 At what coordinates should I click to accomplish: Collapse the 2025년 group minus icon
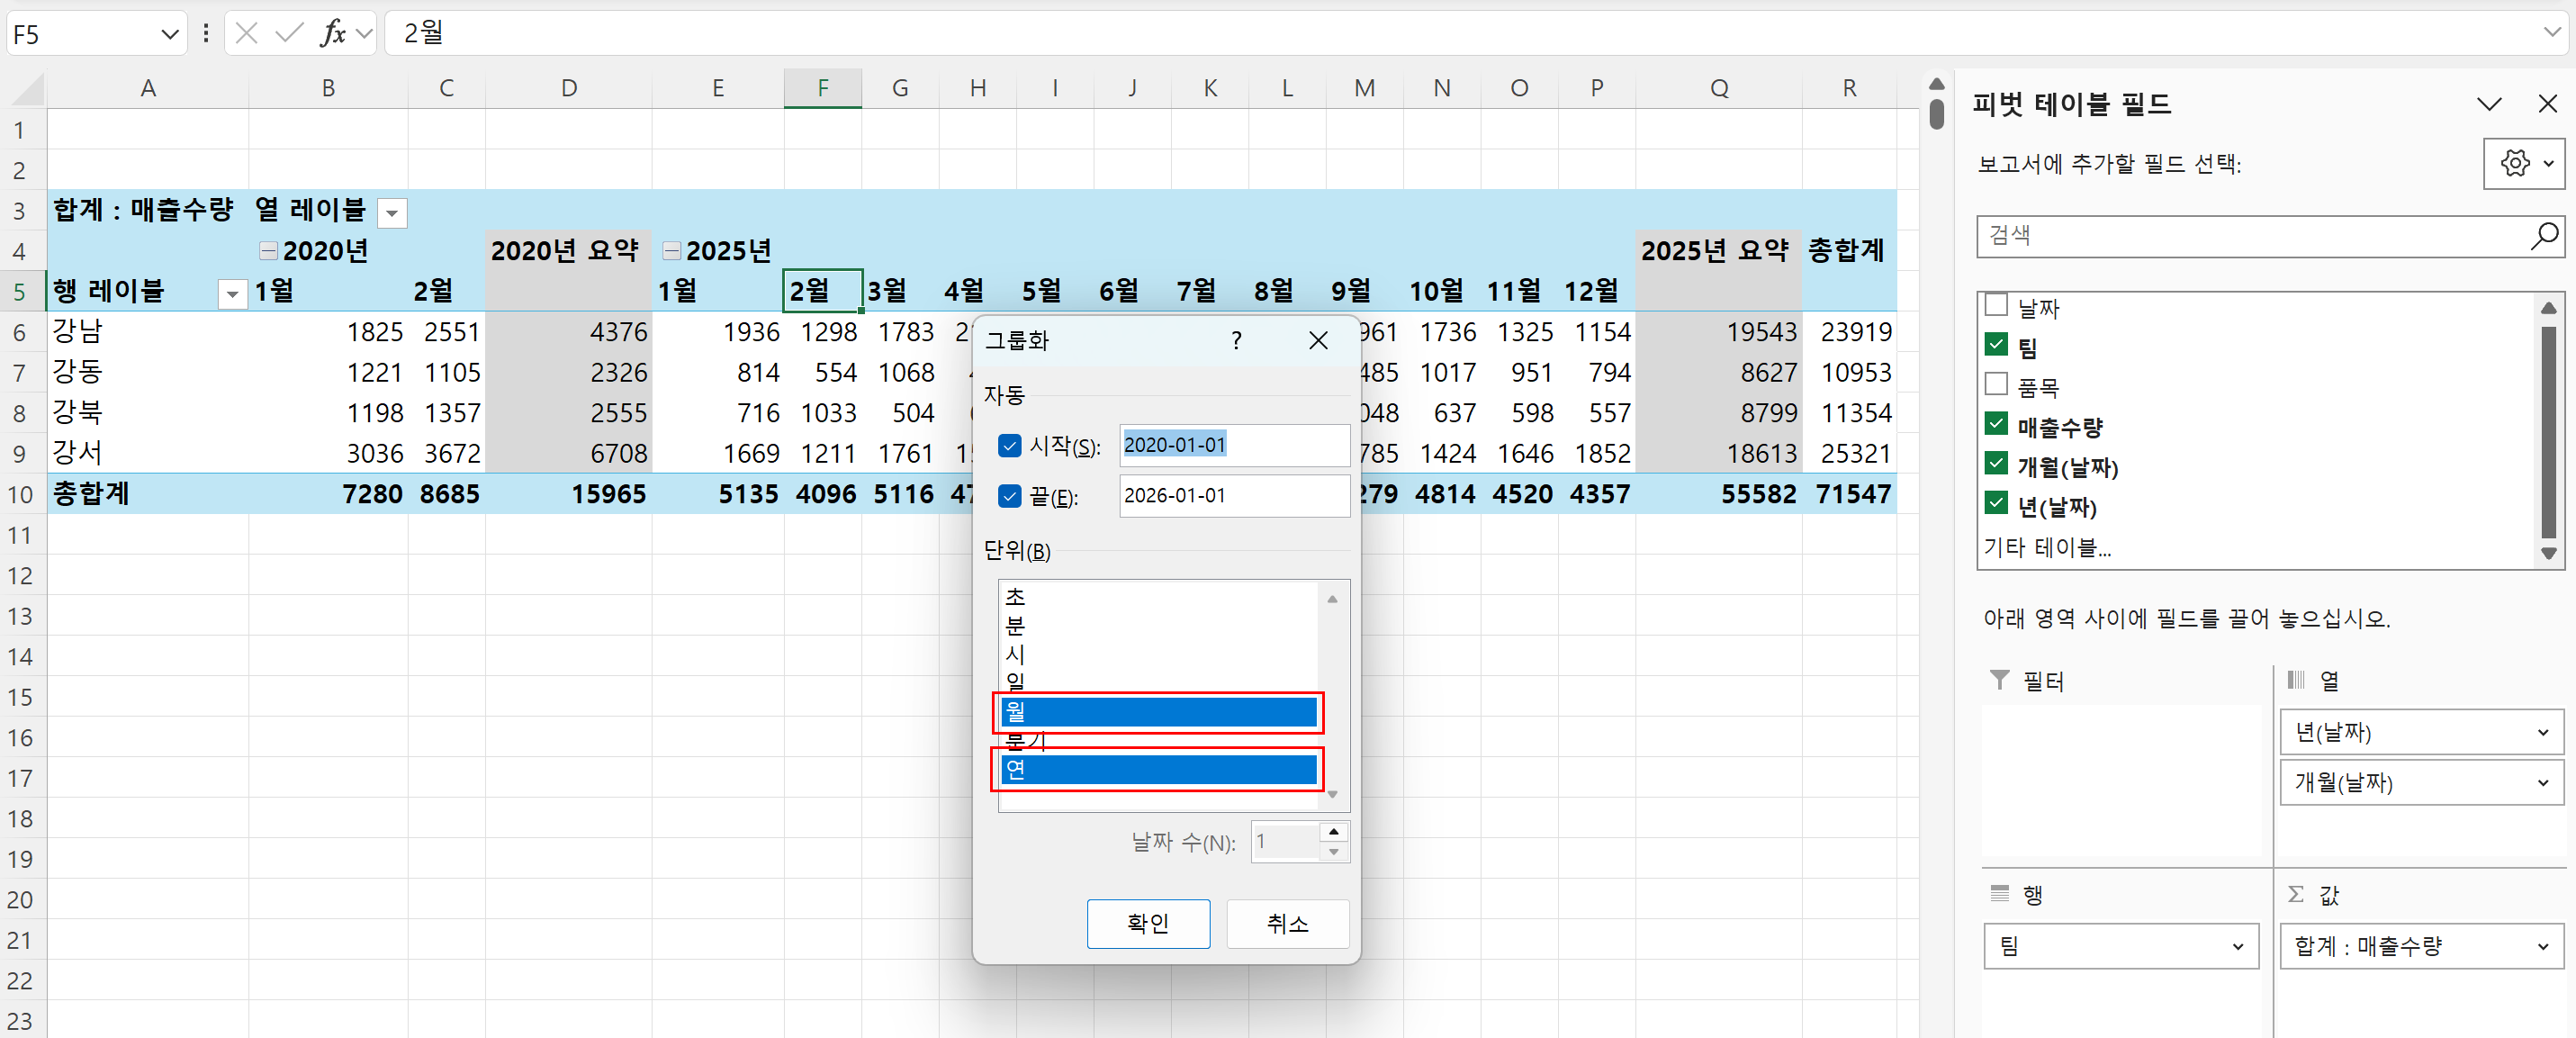(x=672, y=251)
